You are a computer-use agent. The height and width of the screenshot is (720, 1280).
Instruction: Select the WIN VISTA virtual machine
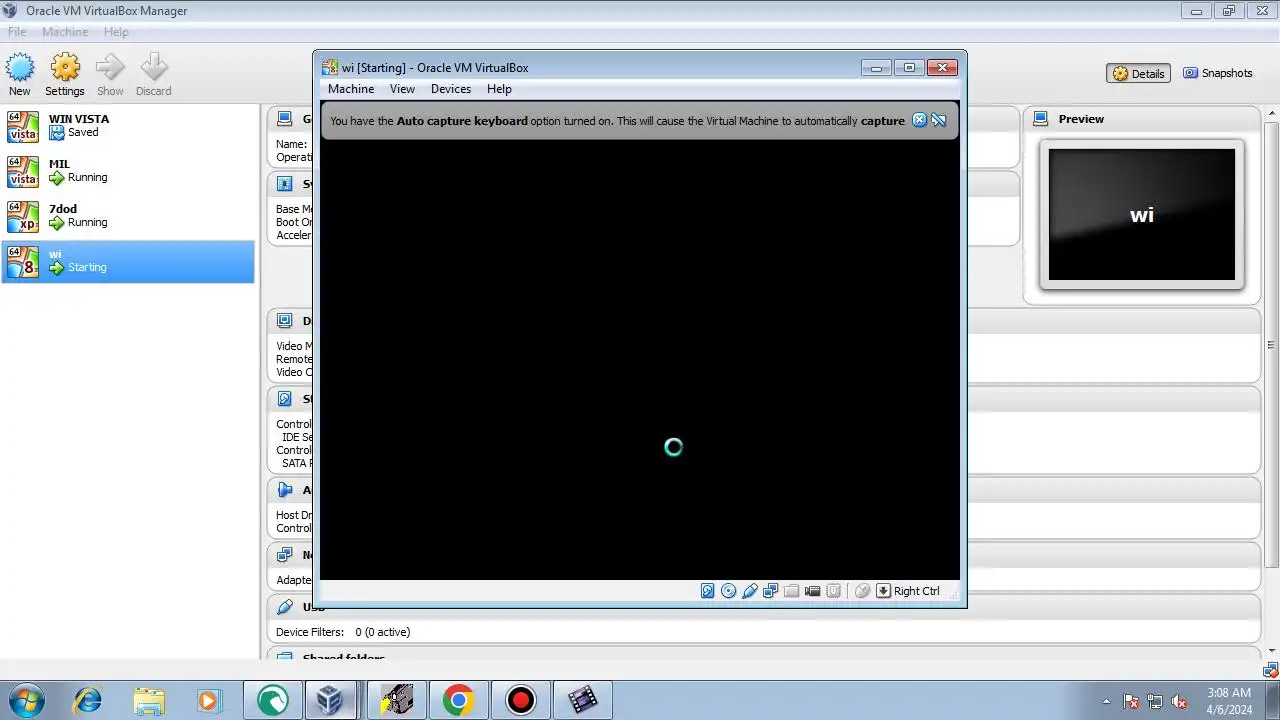(128, 125)
